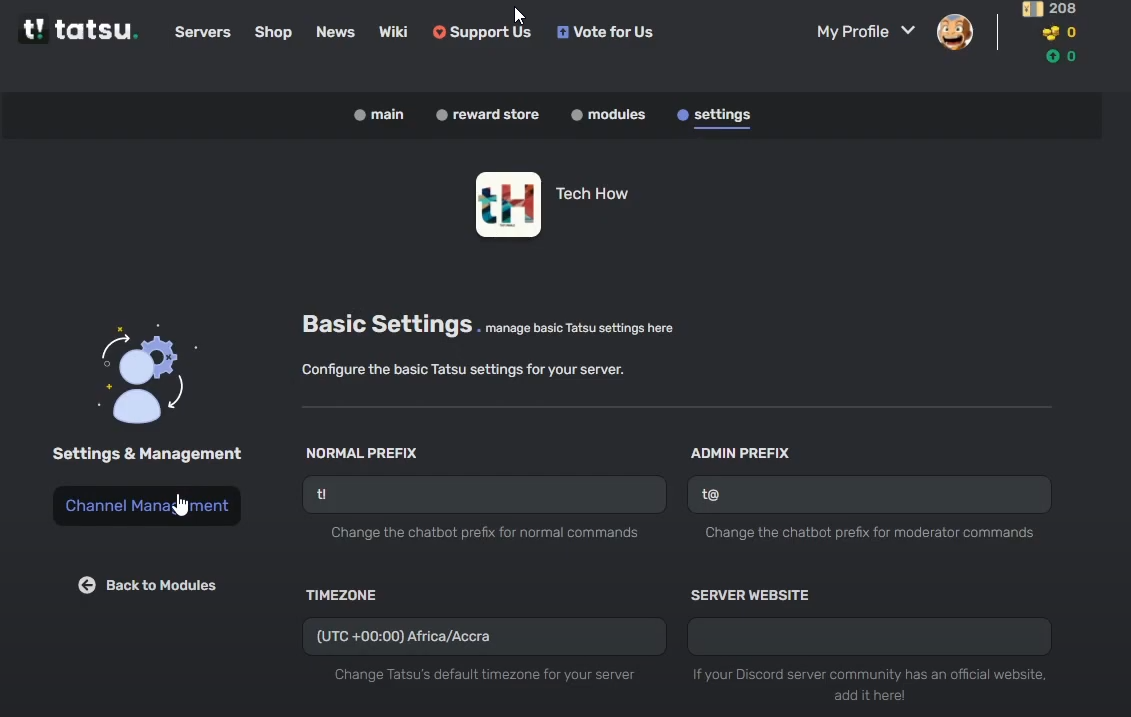Select the settings tab
Screen dimensions: 1131x717
[714, 115]
